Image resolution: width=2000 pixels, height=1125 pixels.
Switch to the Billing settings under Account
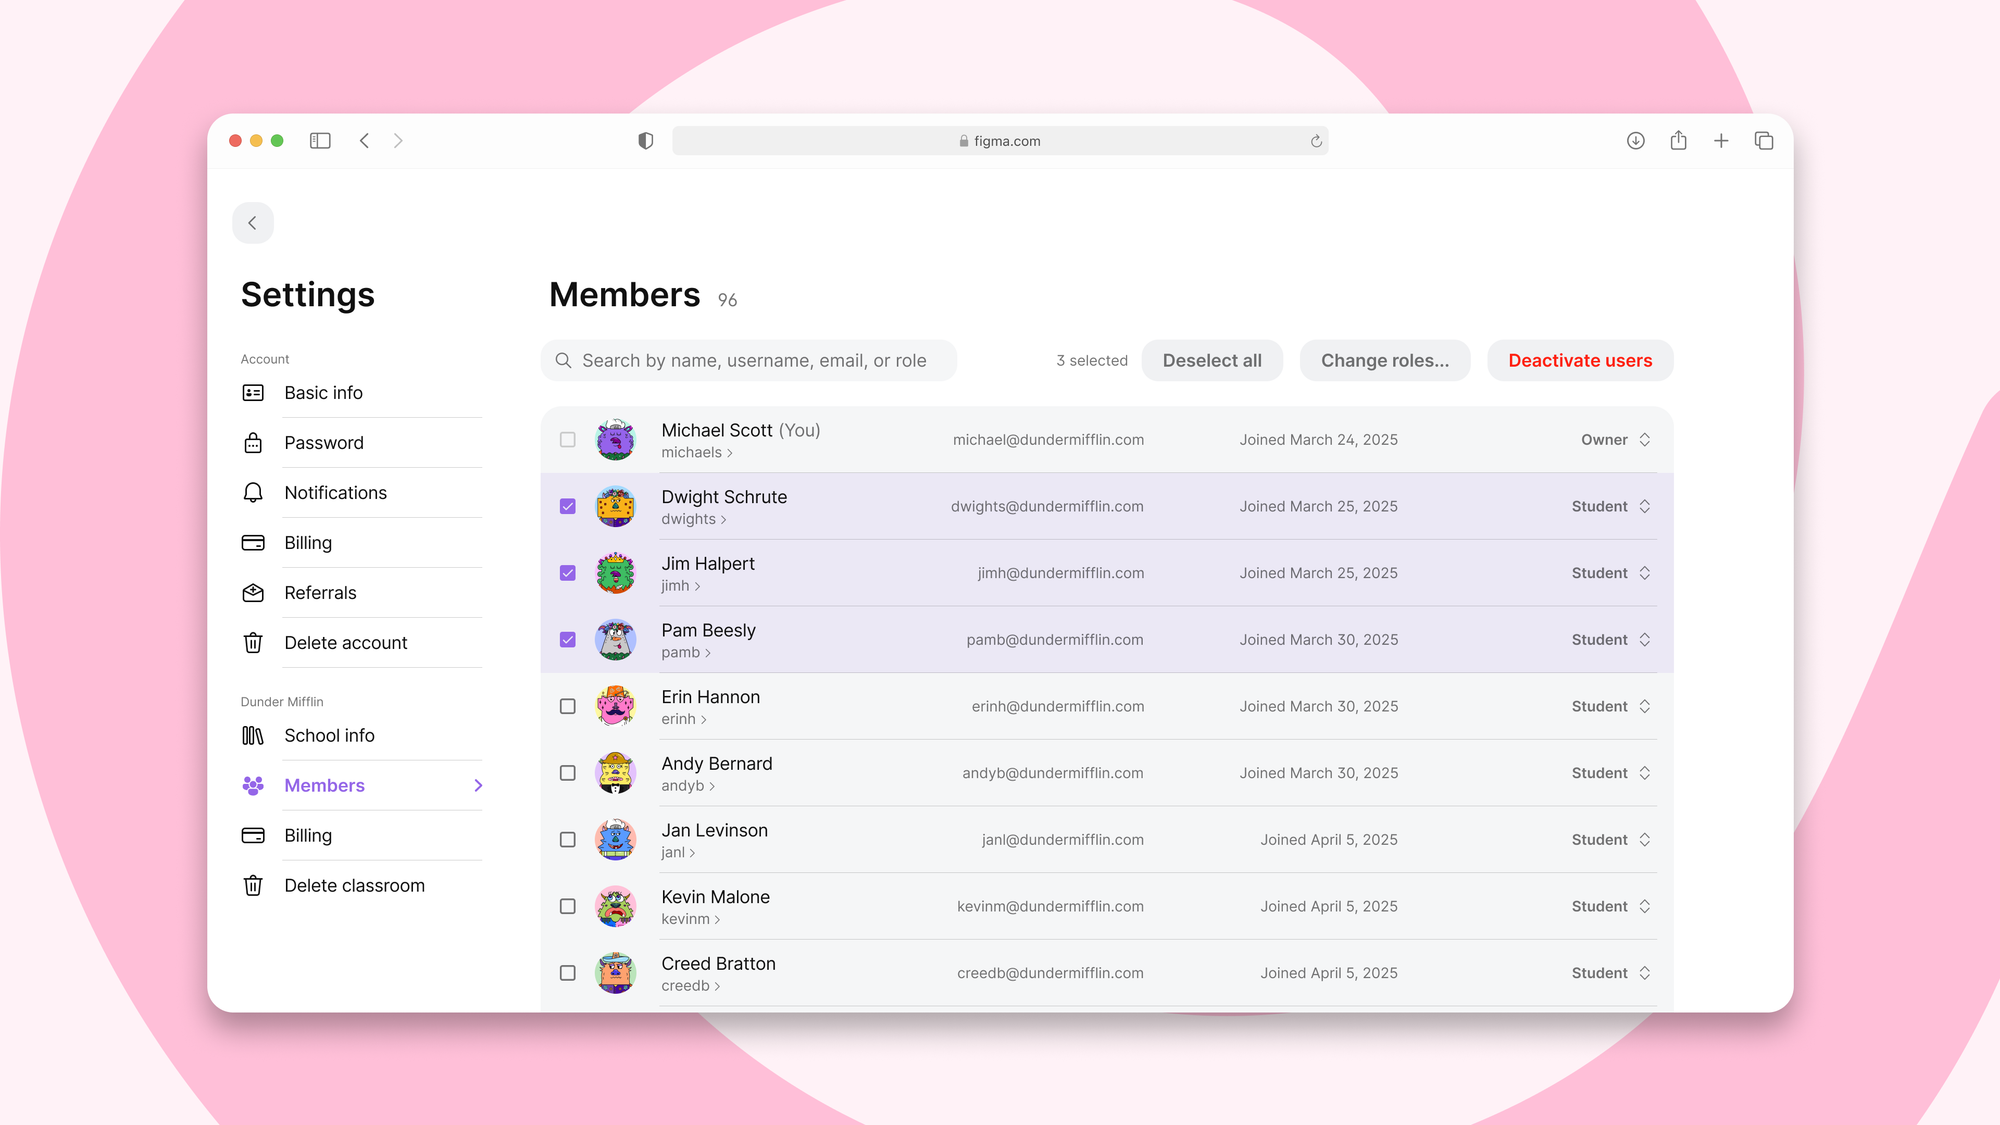308,542
